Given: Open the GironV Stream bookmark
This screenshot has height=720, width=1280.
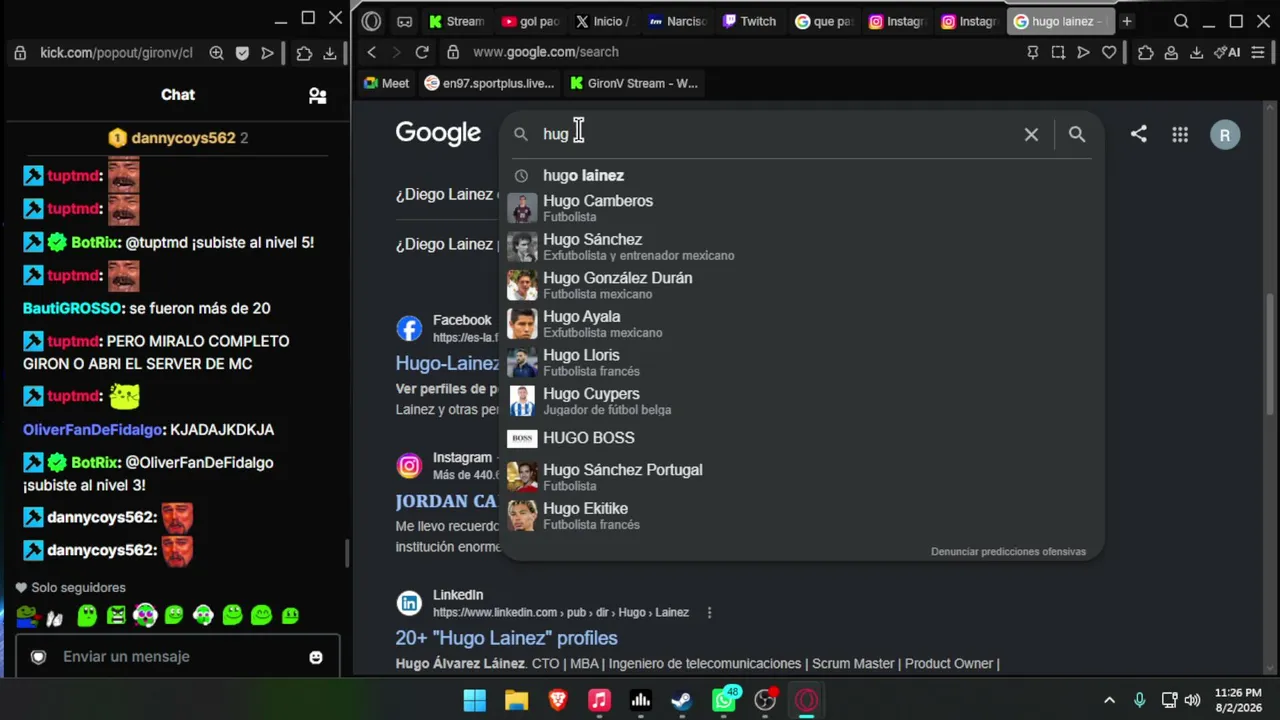Looking at the screenshot, I should tap(634, 83).
